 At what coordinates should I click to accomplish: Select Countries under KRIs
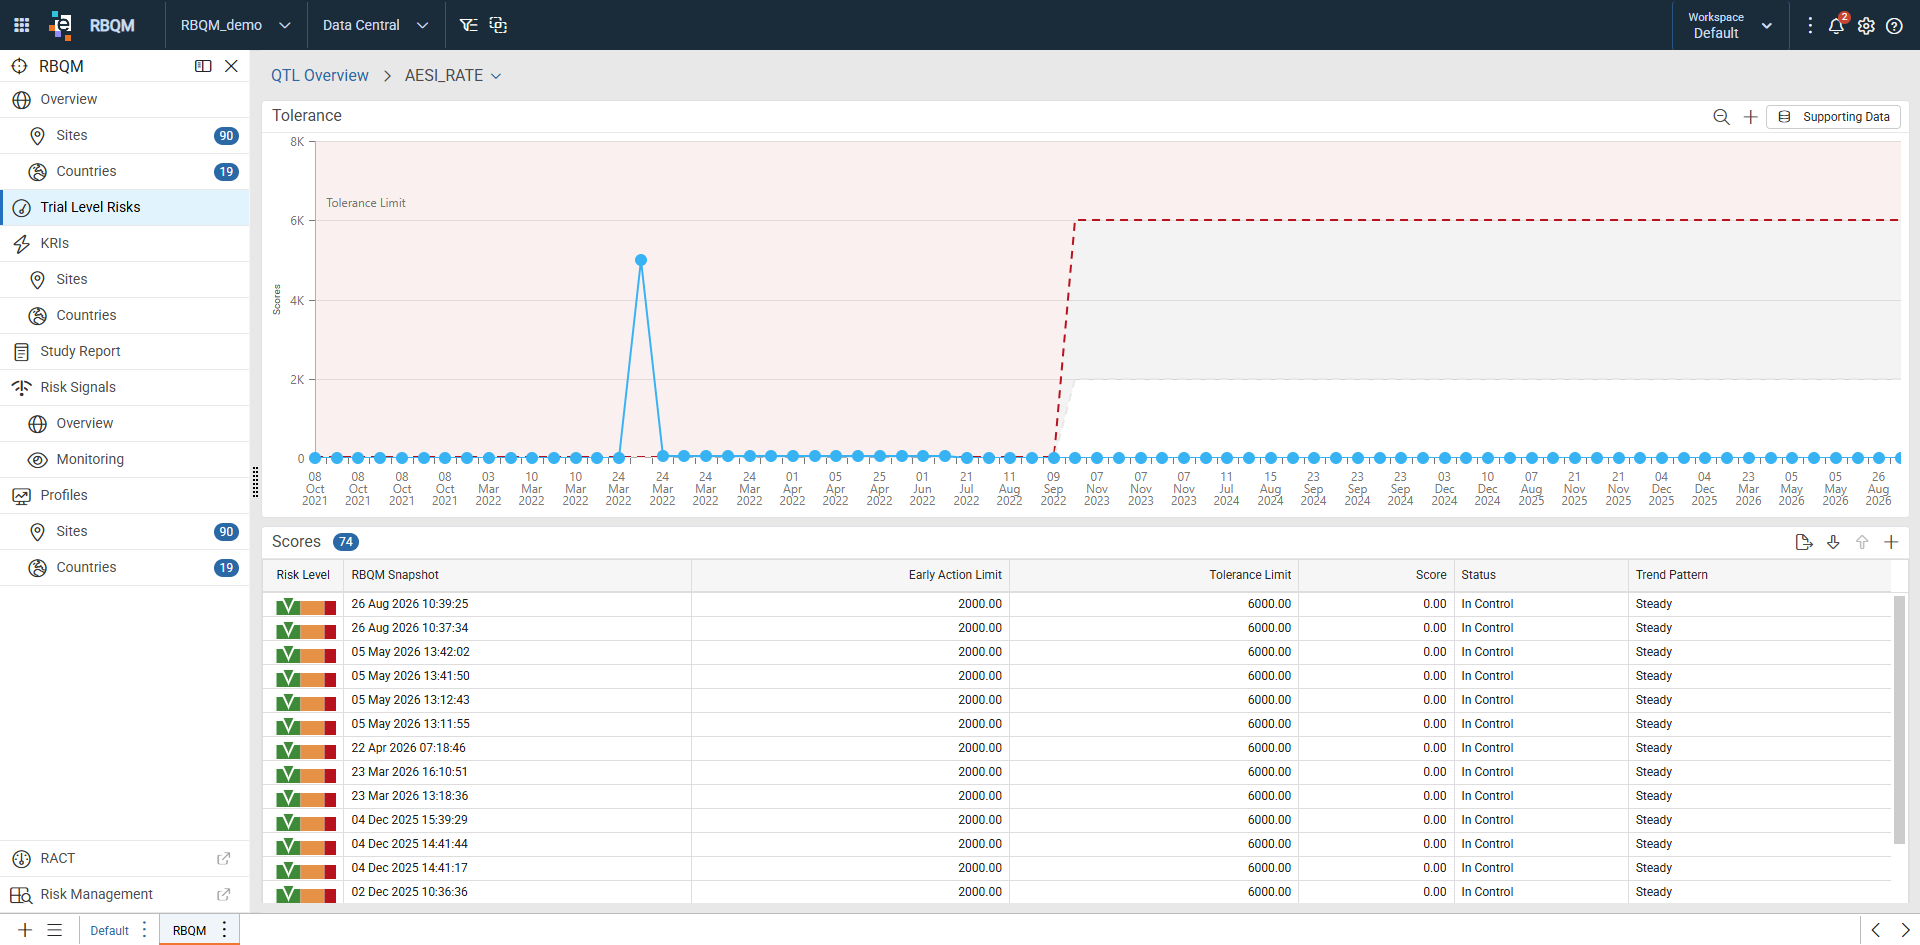(x=125, y=315)
